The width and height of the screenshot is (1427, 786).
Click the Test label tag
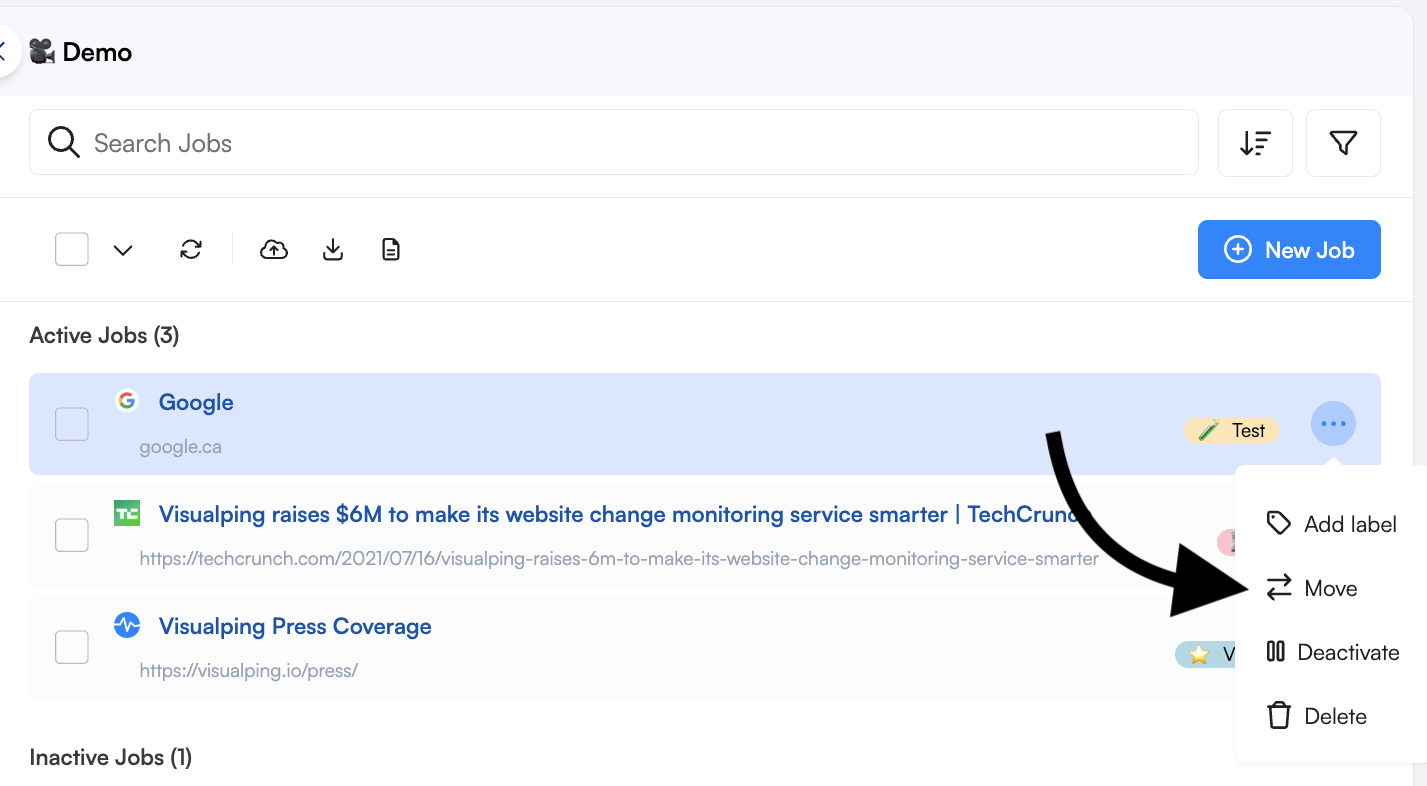(1232, 430)
